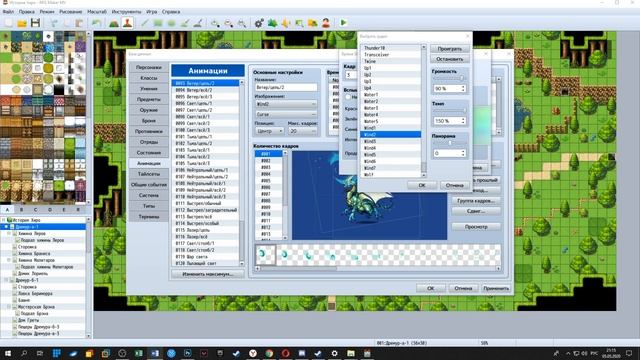Click Изменить максимум button
The image size is (640, 360).
[x=208, y=274]
